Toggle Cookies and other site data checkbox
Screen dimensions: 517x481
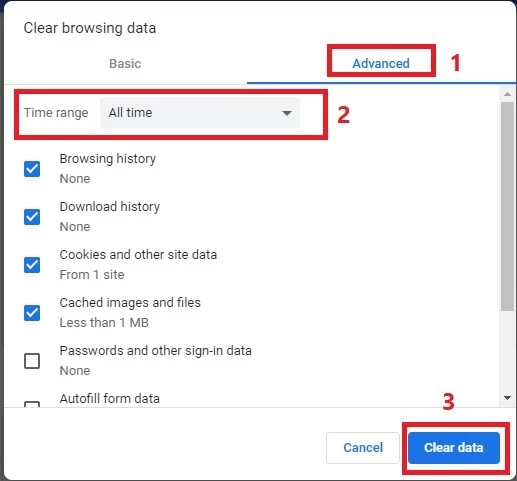[x=32, y=265]
